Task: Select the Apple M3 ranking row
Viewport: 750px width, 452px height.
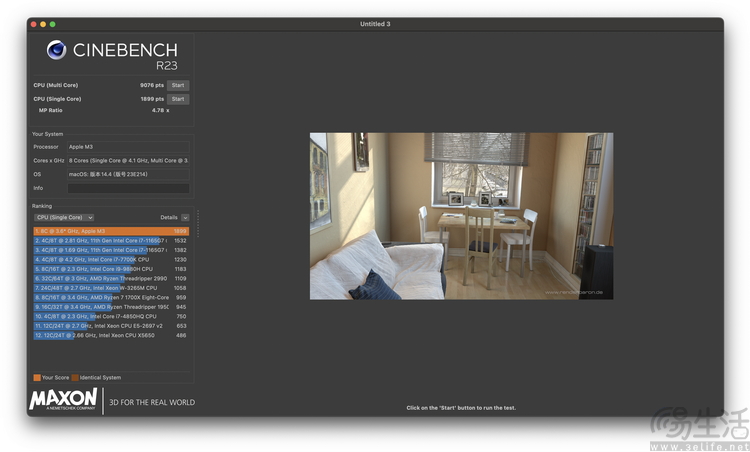Action: tap(111, 232)
